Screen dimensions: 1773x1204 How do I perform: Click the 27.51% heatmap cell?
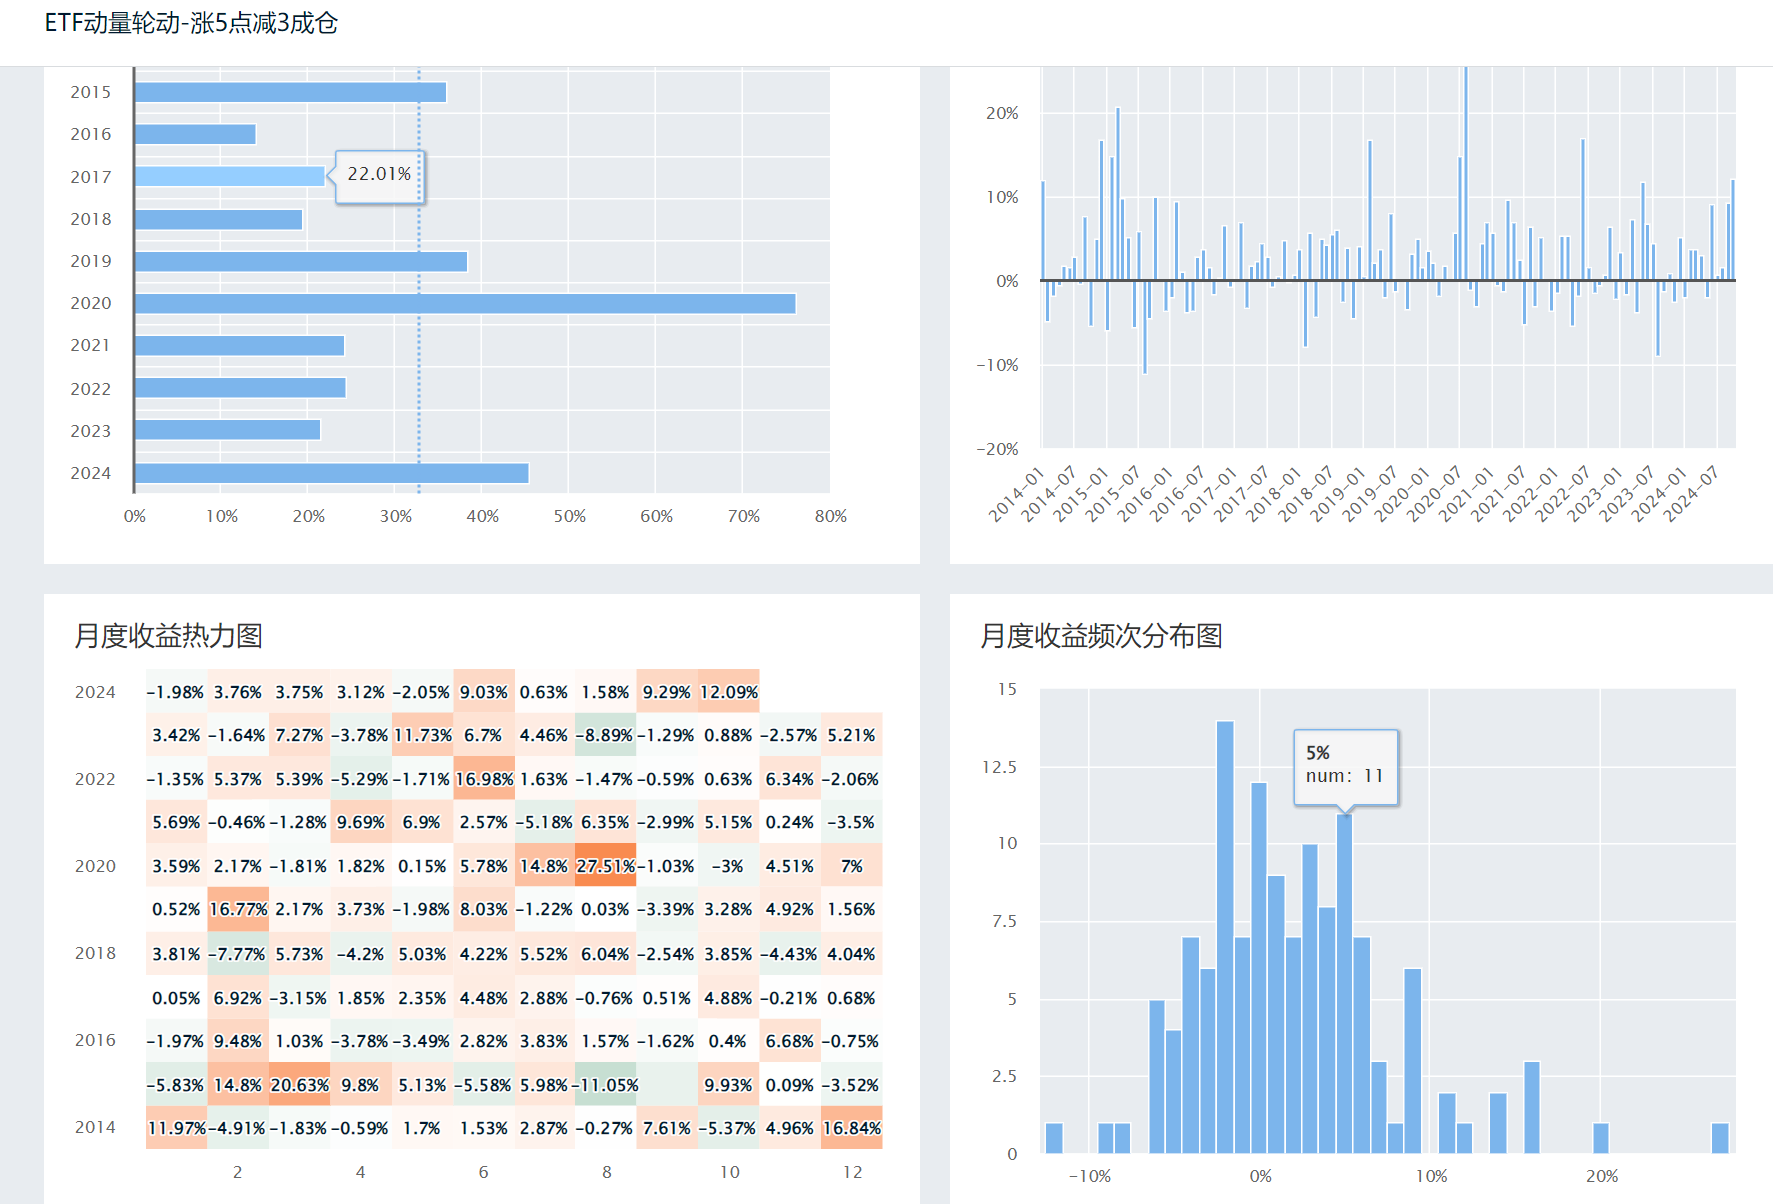(x=605, y=866)
